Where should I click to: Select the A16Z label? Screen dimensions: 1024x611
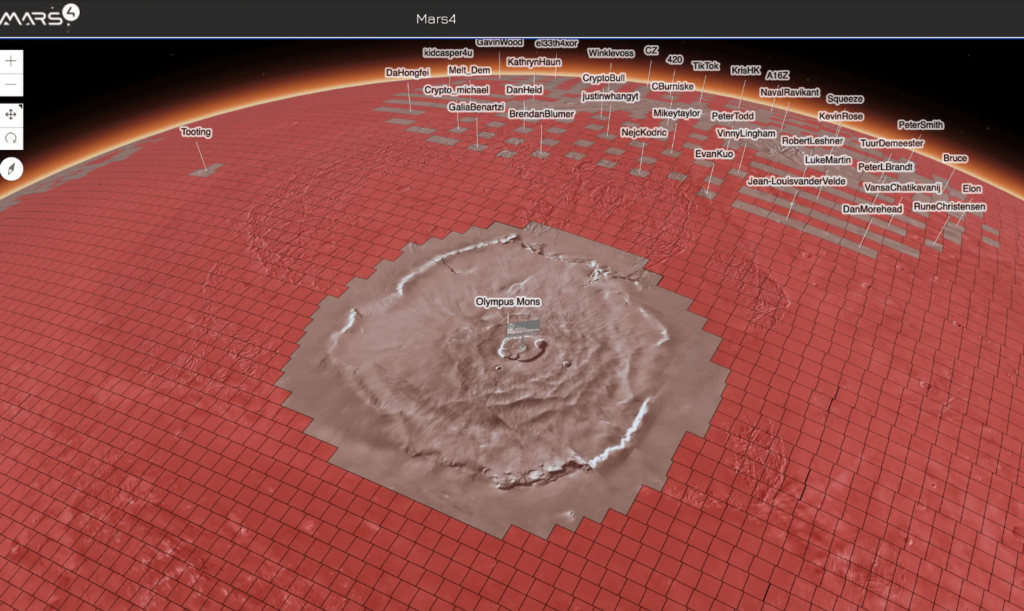coord(777,75)
